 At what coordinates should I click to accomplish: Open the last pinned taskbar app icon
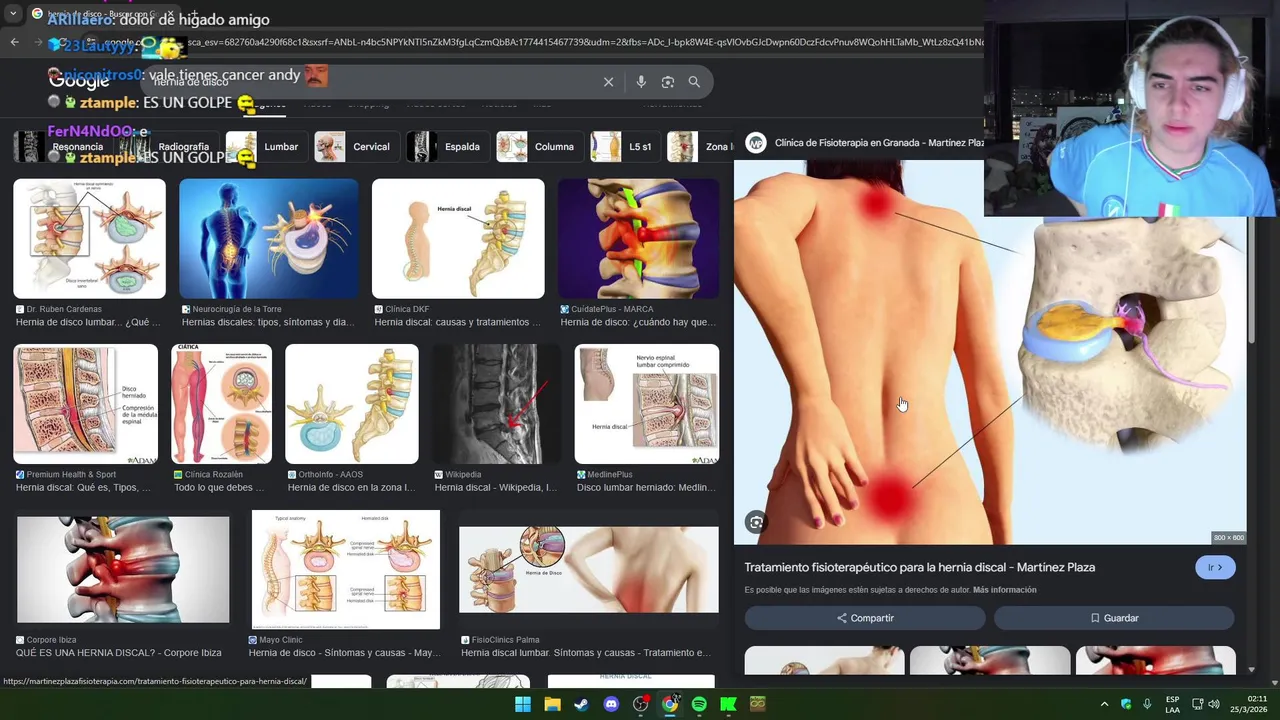click(x=758, y=704)
